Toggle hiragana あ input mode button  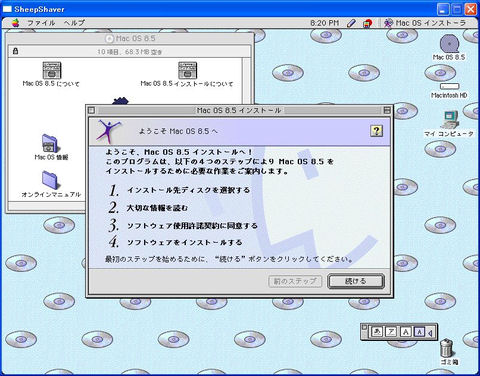377,332
